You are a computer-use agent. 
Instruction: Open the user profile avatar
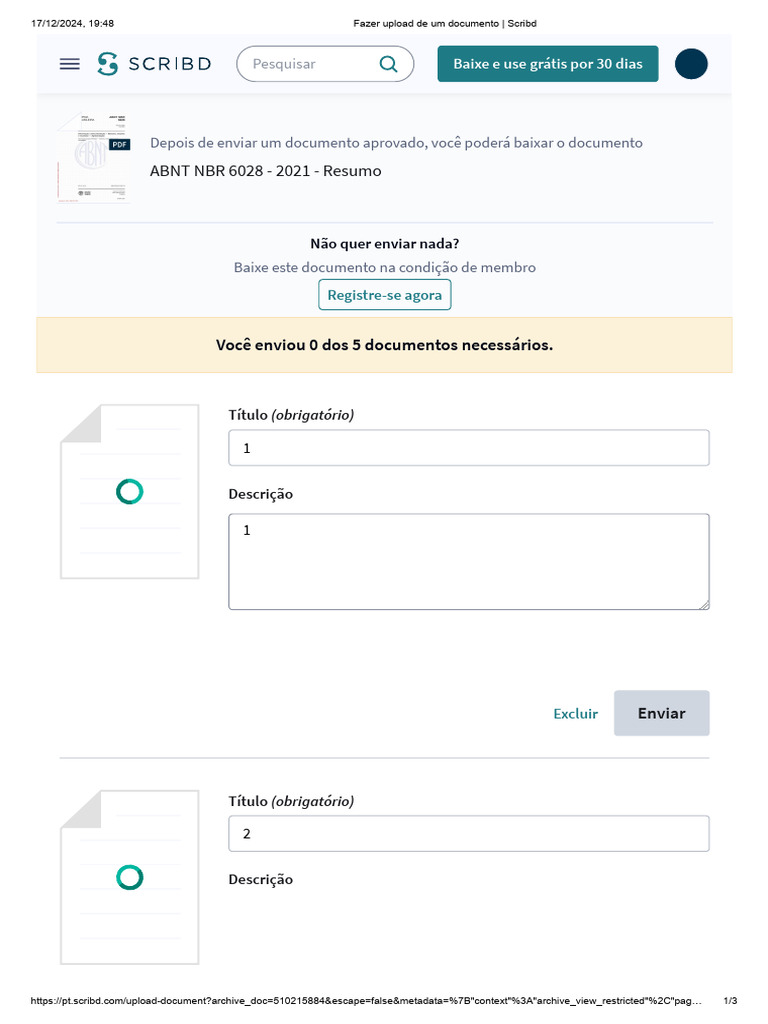point(691,64)
